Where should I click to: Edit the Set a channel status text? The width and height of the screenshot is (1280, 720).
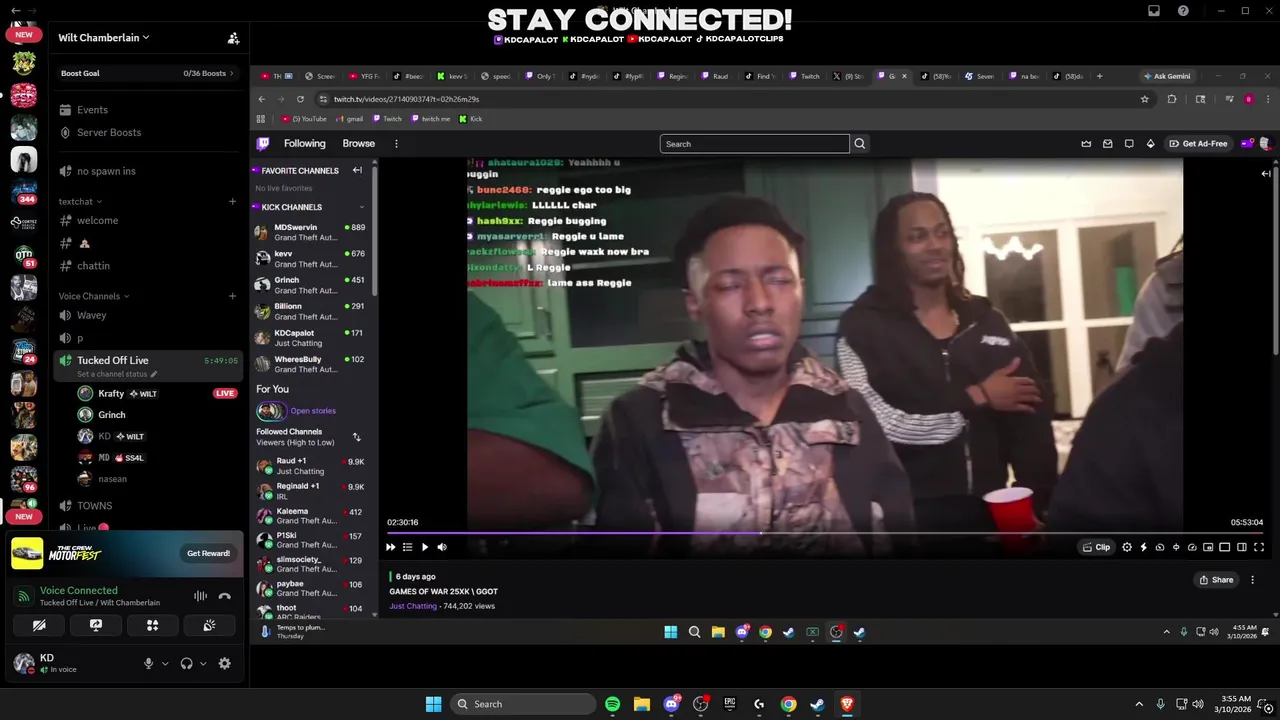(x=118, y=374)
